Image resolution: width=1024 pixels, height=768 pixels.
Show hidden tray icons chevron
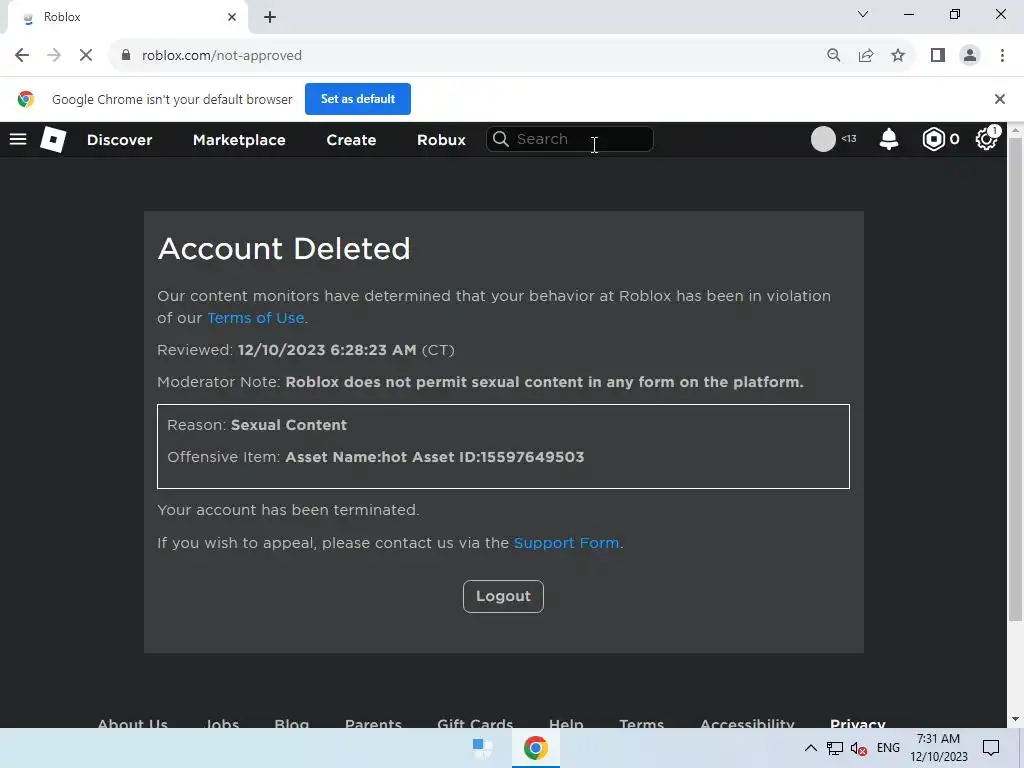pos(810,748)
